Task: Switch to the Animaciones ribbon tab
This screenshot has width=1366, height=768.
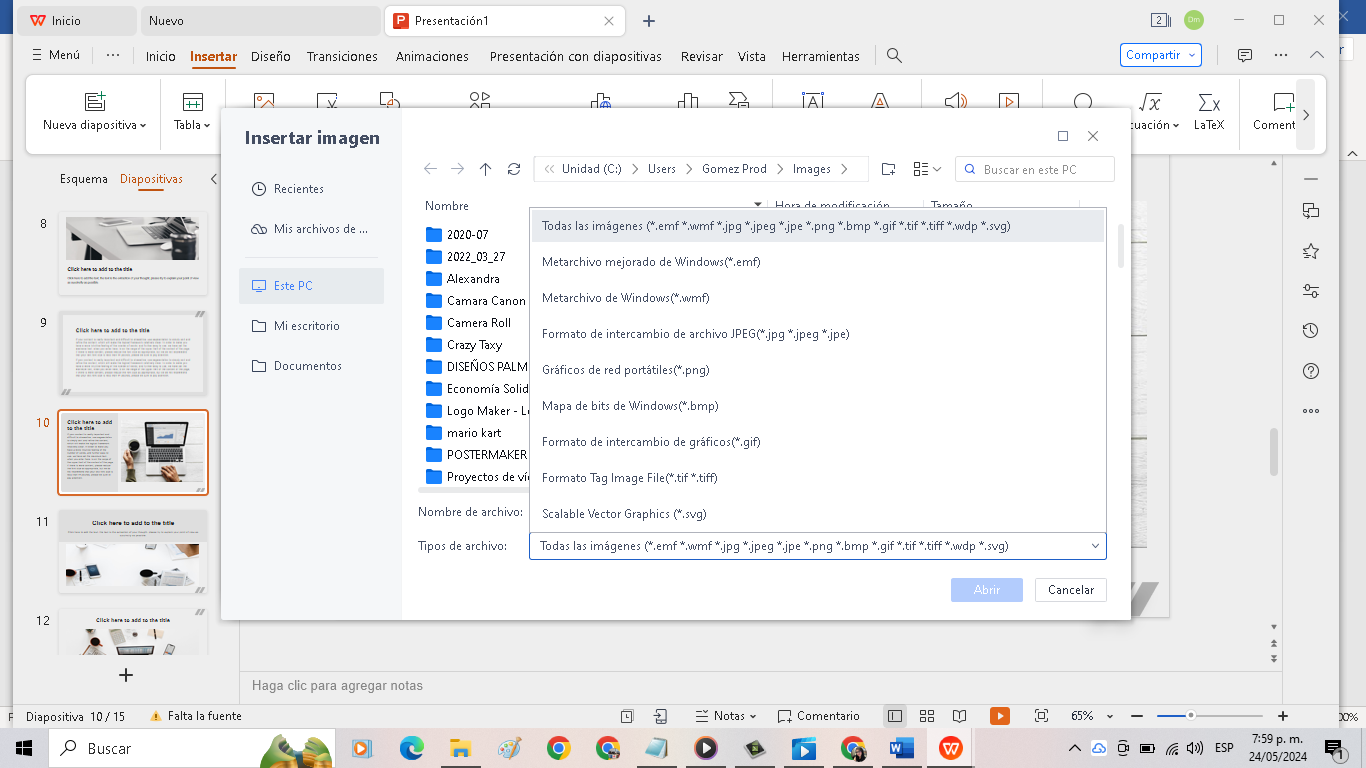Action: 432,56
